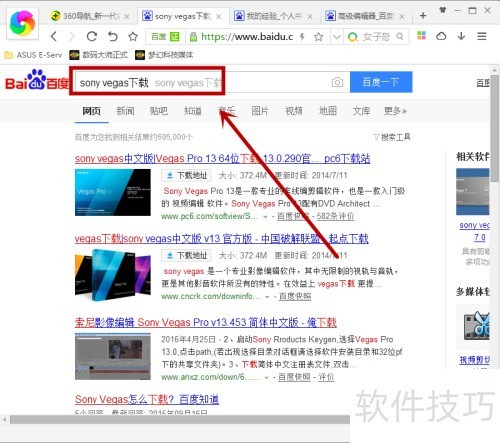Close the 我的经验 tab
Viewport: 500px width, 443px height.
pos(310,16)
